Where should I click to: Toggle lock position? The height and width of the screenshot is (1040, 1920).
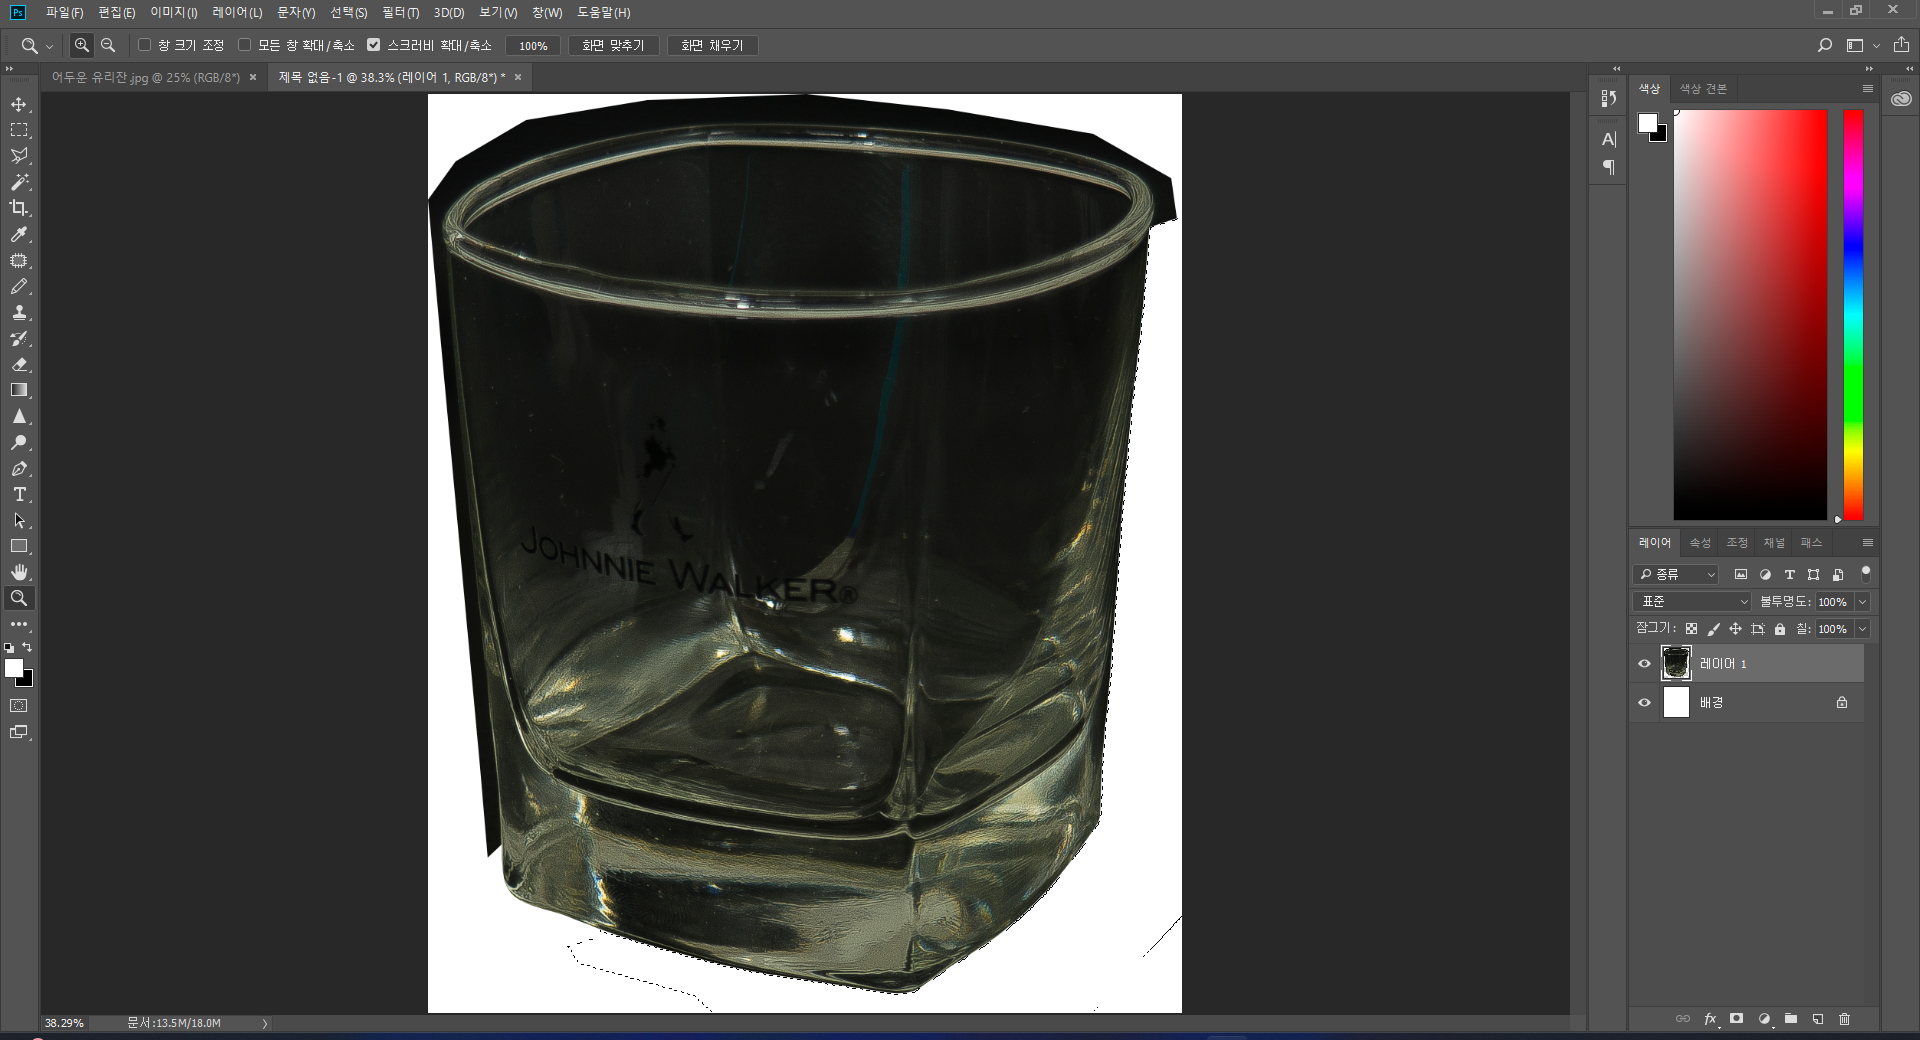click(1735, 629)
